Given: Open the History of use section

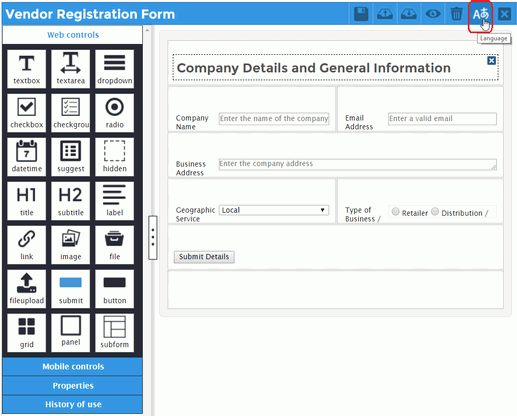Looking at the screenshot, I should coord(73,404).
